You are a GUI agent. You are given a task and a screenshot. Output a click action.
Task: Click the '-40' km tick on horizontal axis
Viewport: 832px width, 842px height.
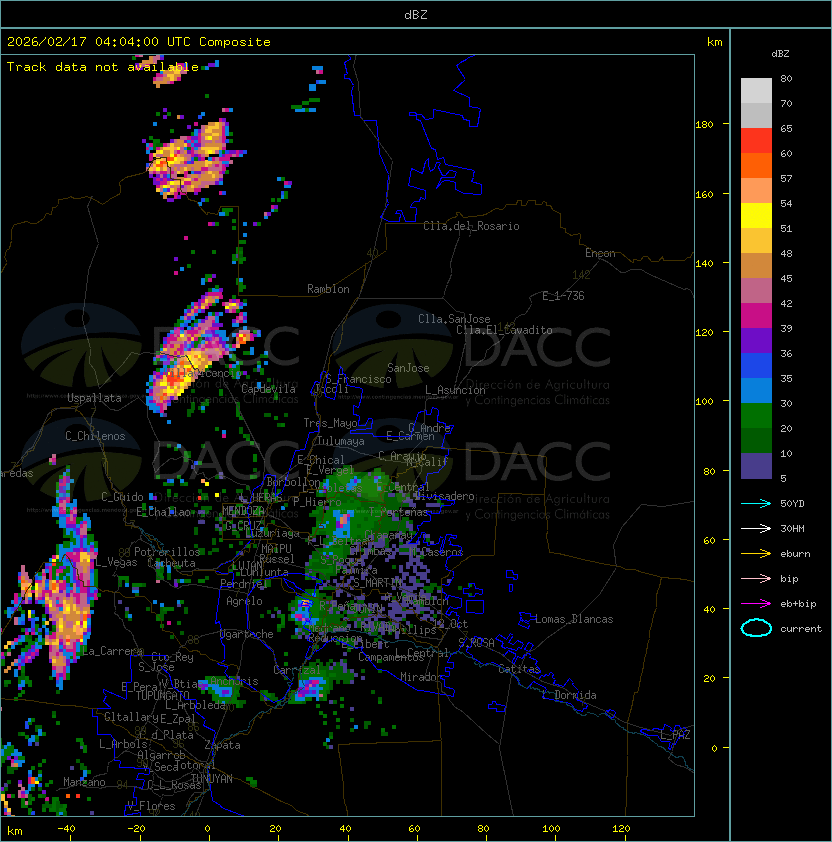pyautogui.click(x=66, y=829)
